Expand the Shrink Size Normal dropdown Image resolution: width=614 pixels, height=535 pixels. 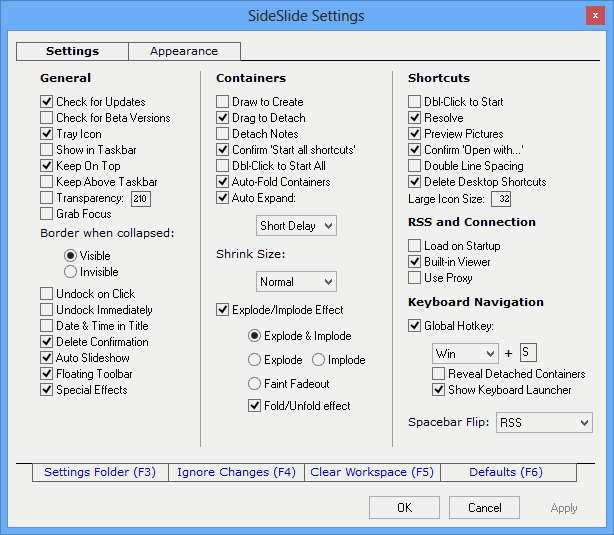(x=297, y=282)
